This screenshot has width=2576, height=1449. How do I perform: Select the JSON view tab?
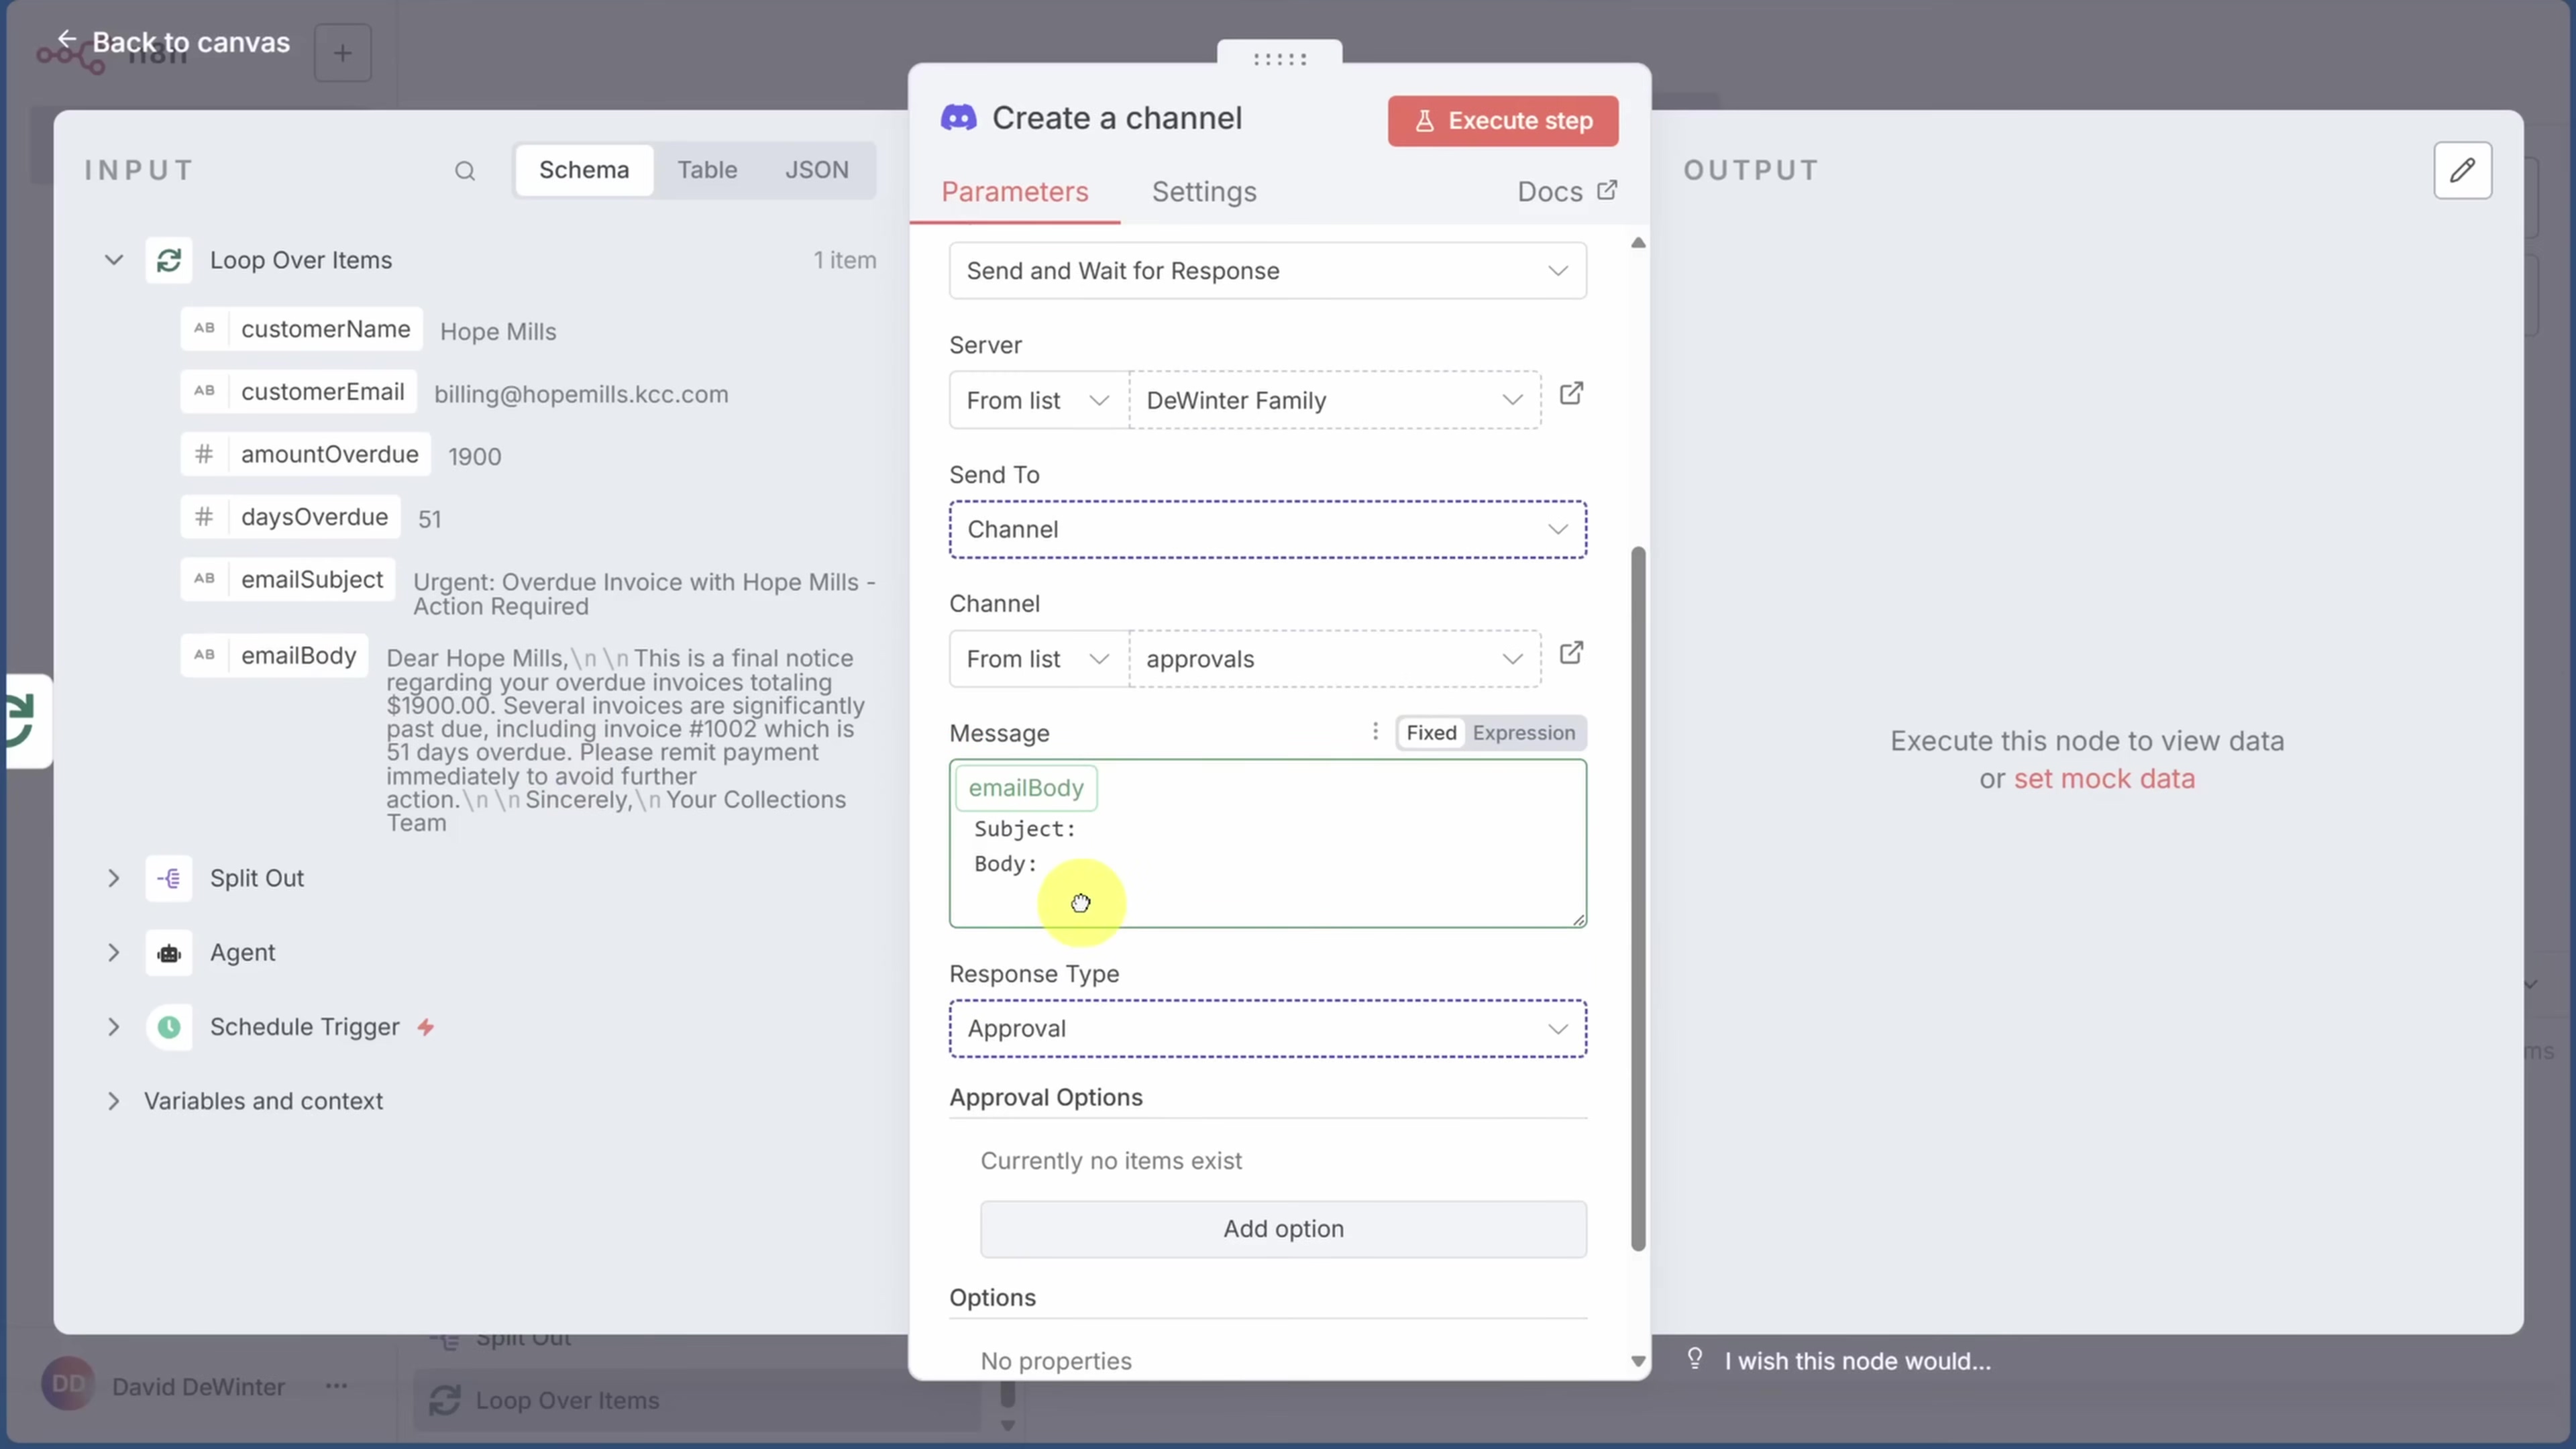(816, 170)
